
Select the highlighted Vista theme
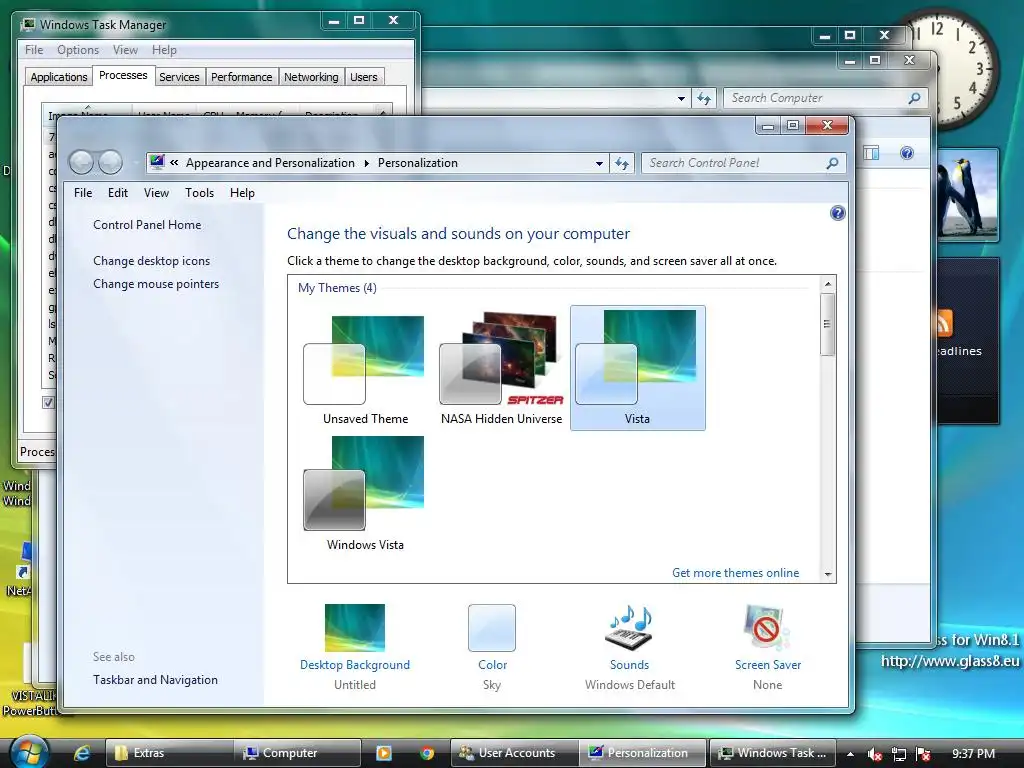[x=637, y=368]
